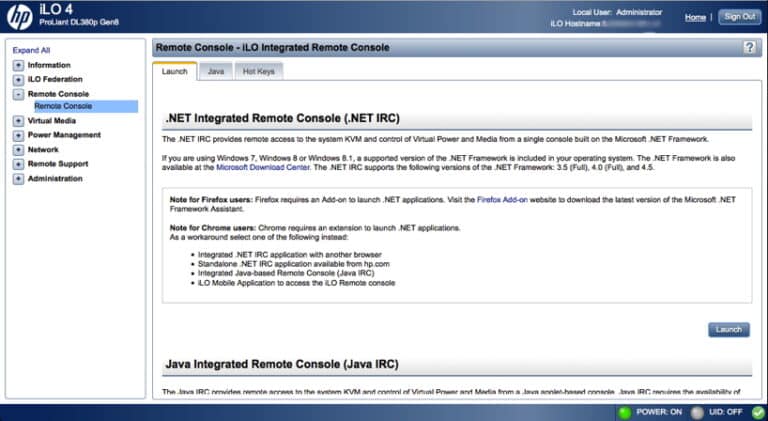Expand the Administration tree node

(x=18, y=179)
